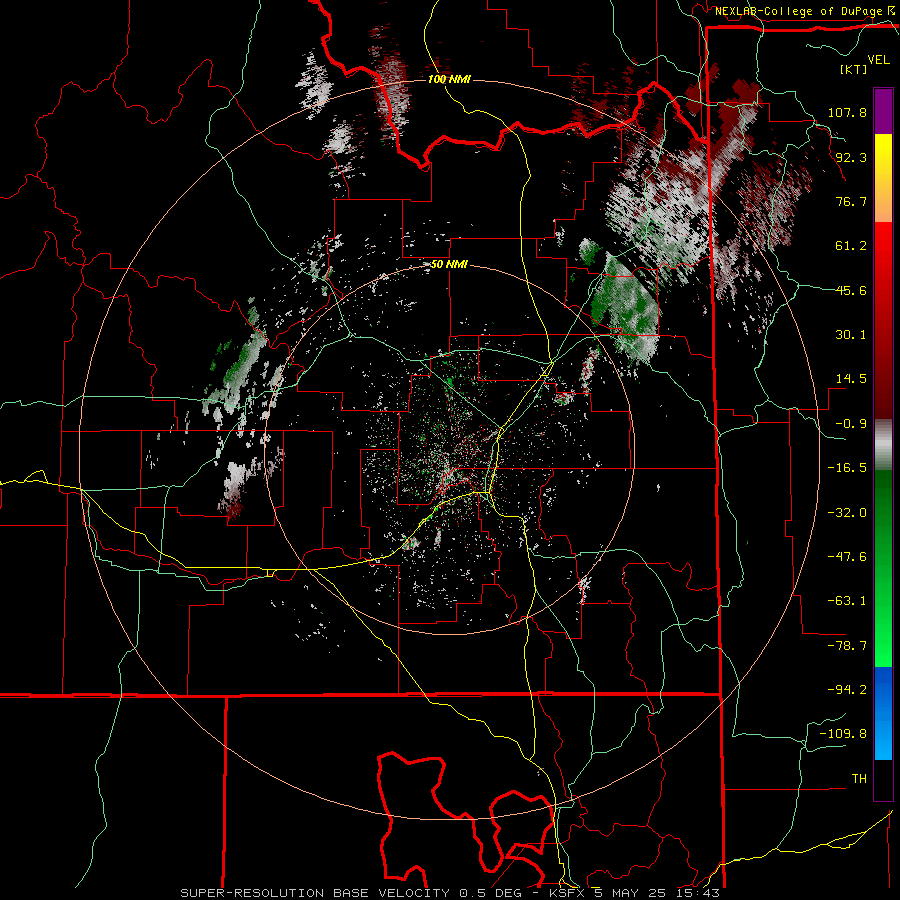Click the -94.2 legend value
Viewport: 900px width, 900px height.
(847, 690)
